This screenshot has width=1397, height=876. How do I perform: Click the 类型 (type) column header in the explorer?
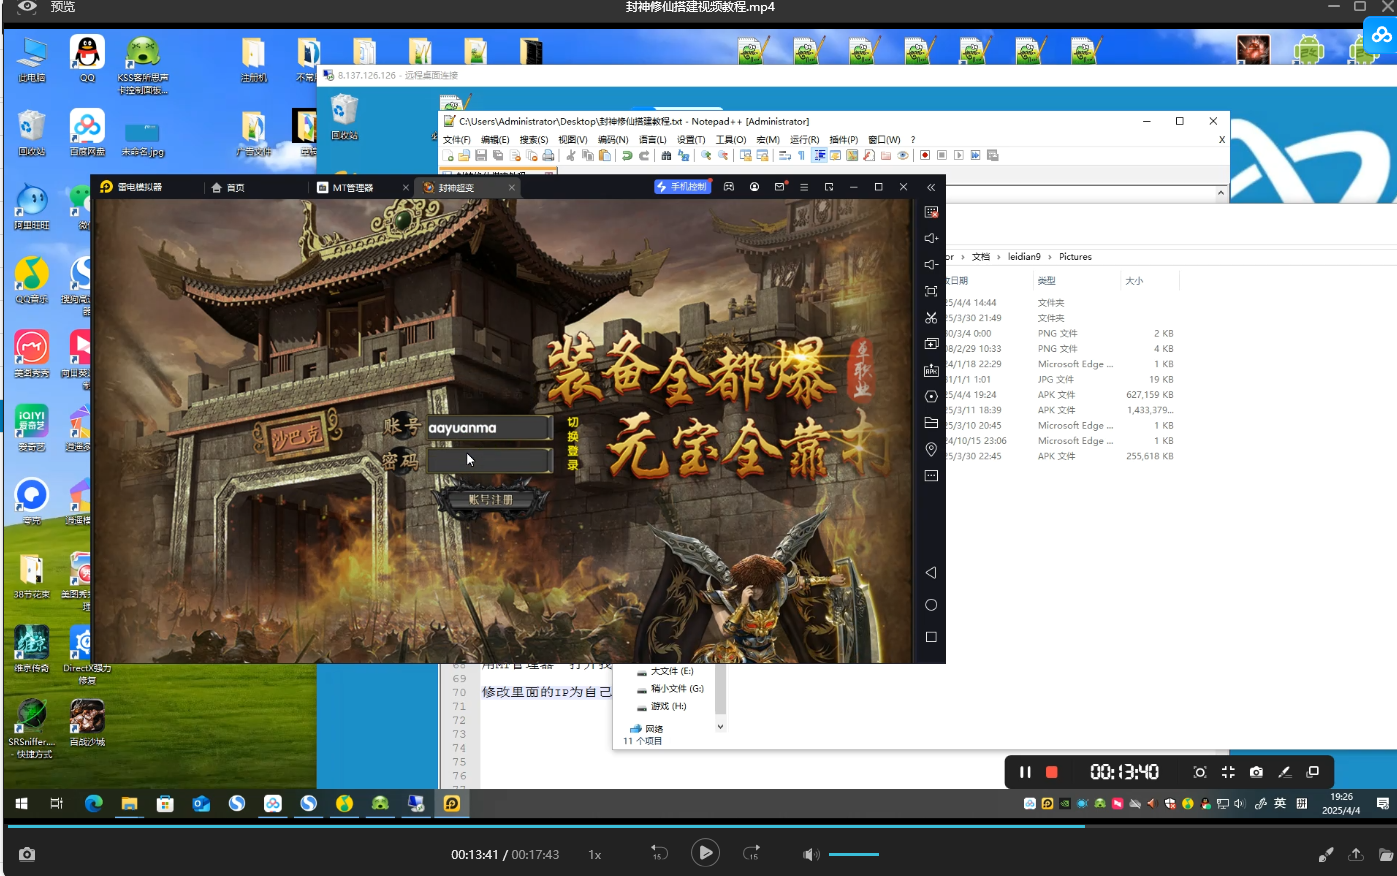click(x=1047, y=281)
